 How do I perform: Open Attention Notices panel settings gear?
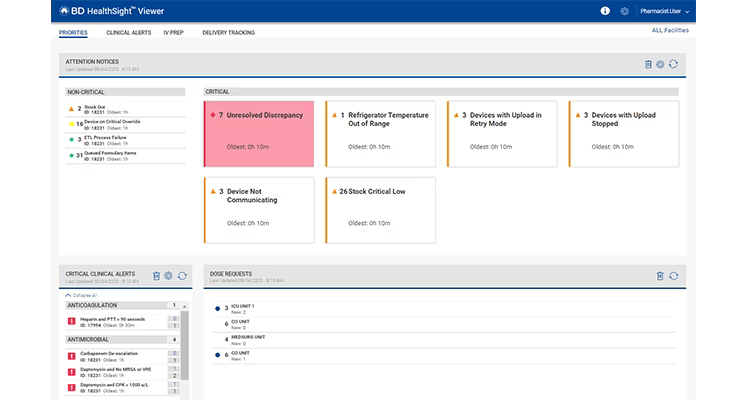[x=660, y=64]
